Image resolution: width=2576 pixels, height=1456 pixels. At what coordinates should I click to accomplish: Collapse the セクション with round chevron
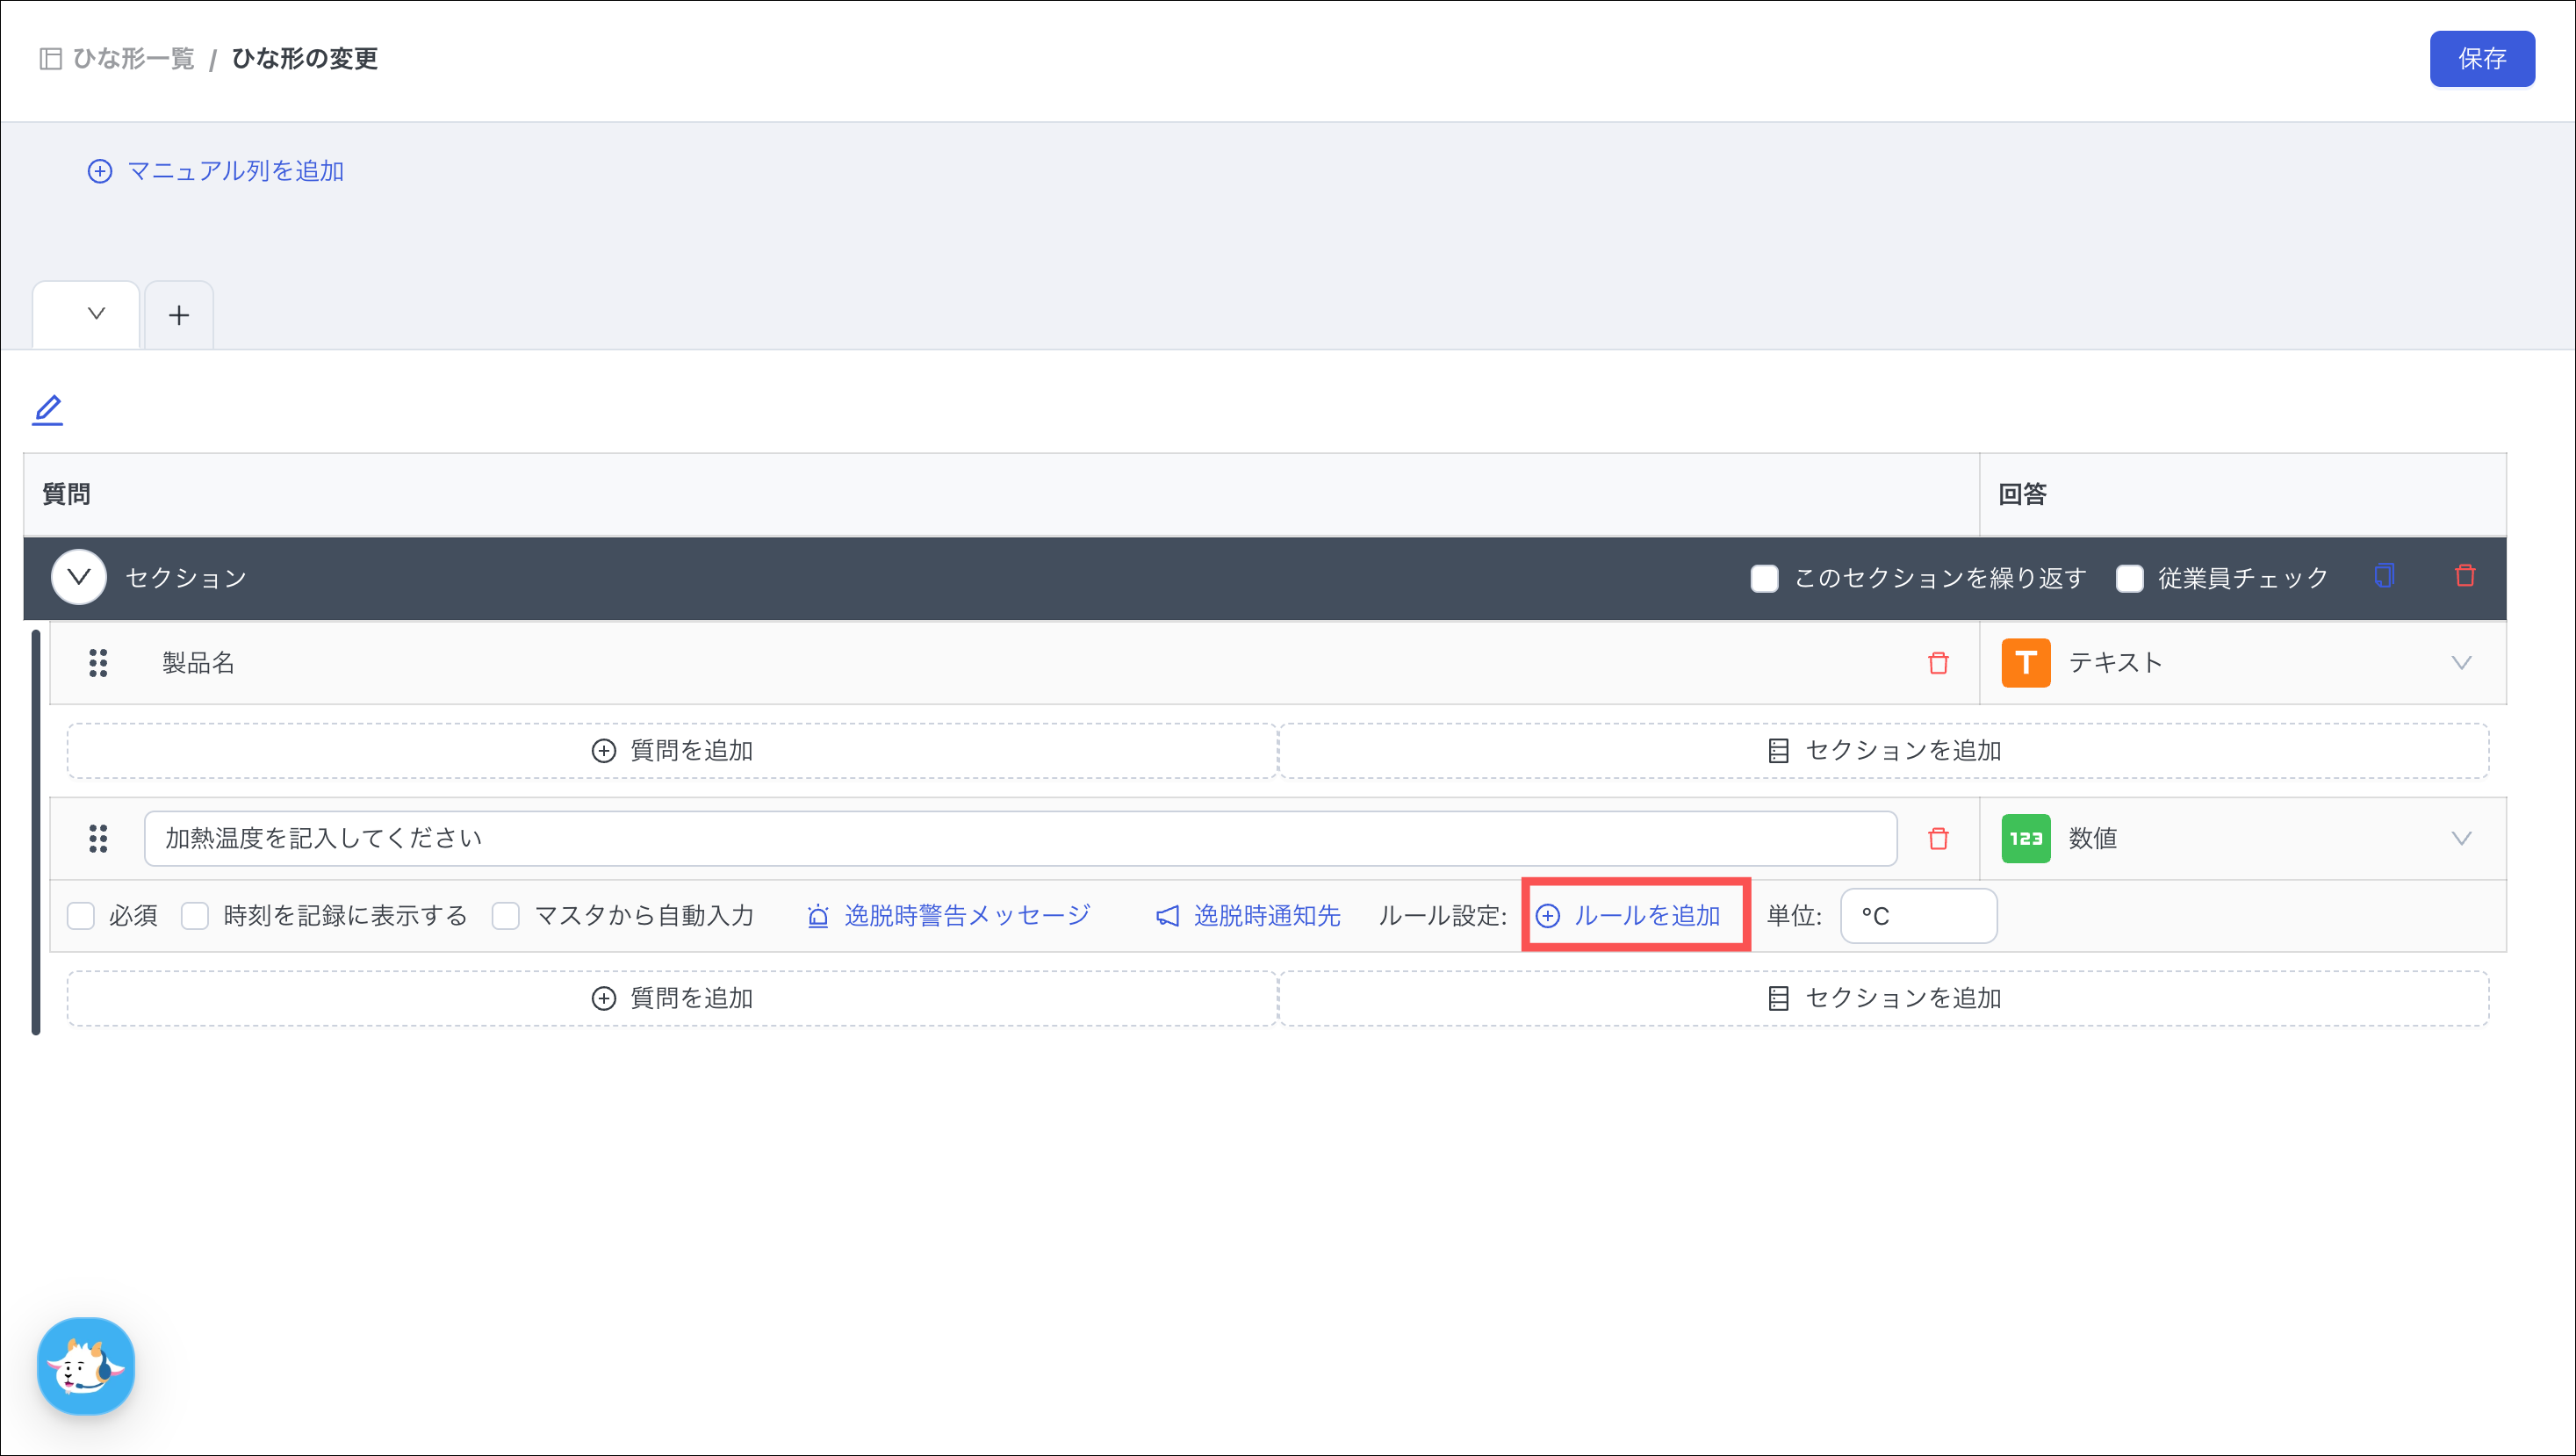click(x=79, y=577)
